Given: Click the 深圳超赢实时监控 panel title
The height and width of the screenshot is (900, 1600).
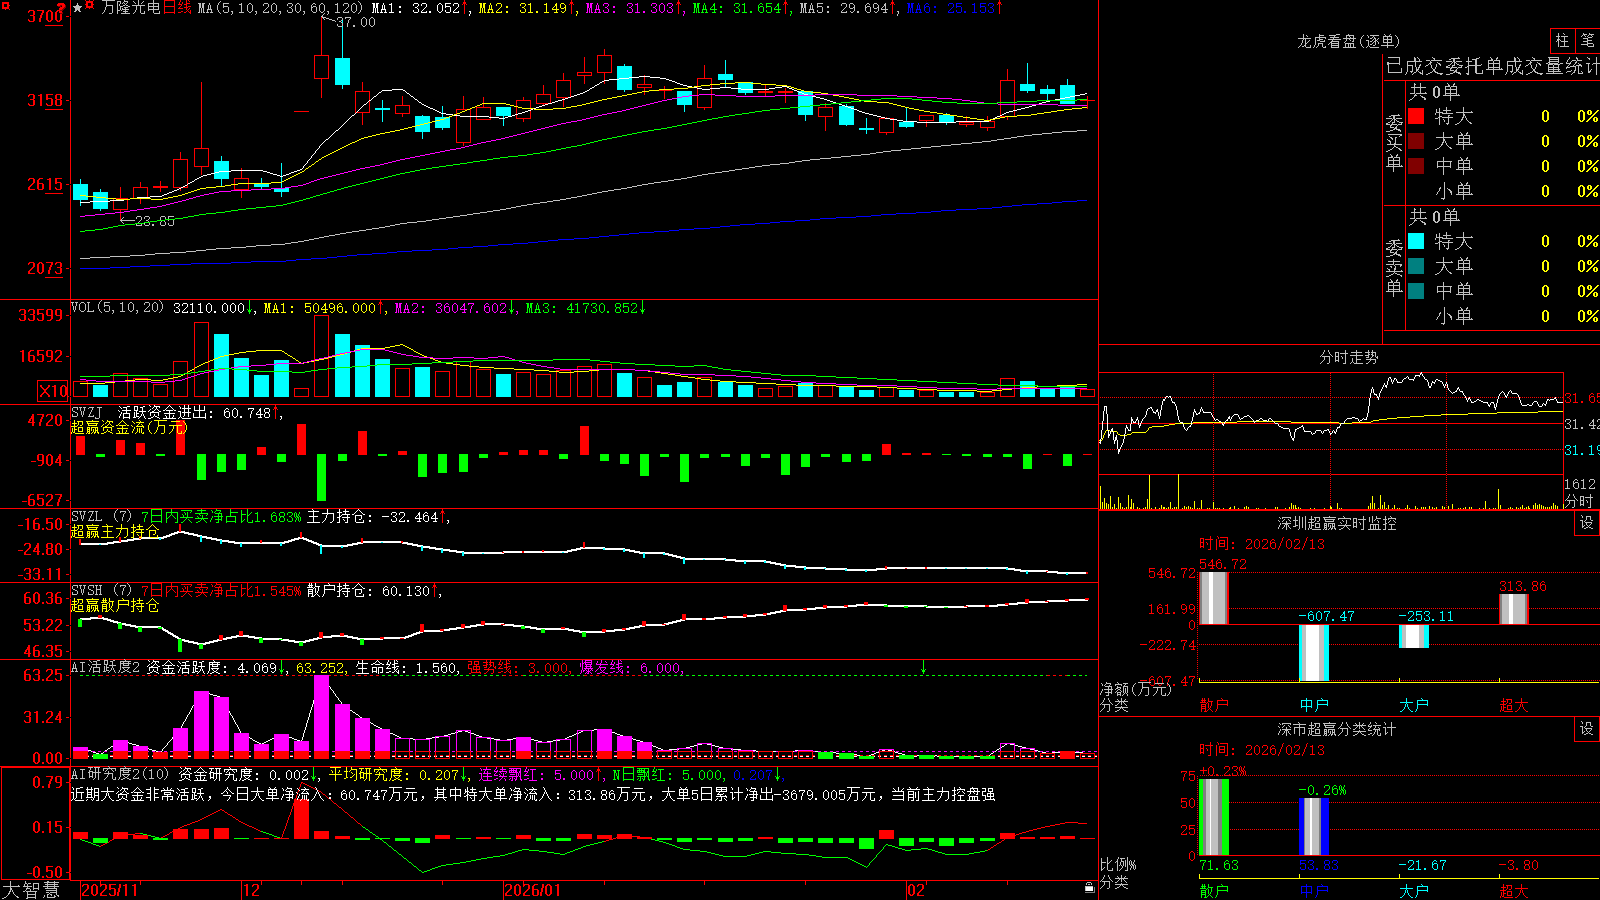Looking at the screenshot, I should pos(1337,523).
